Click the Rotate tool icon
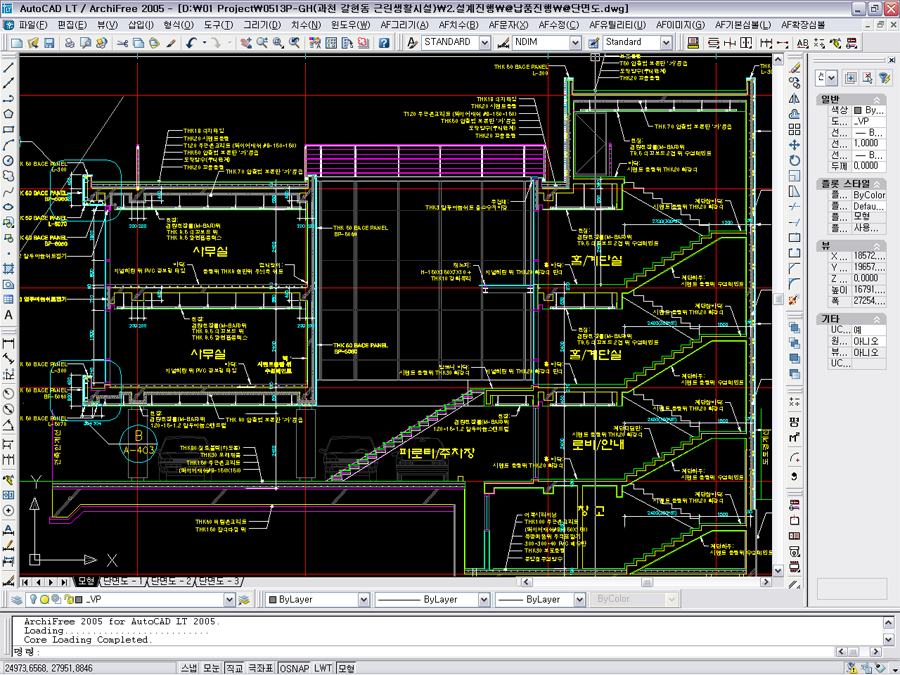This screenshot has width=900, height=675. click(794, 161)
